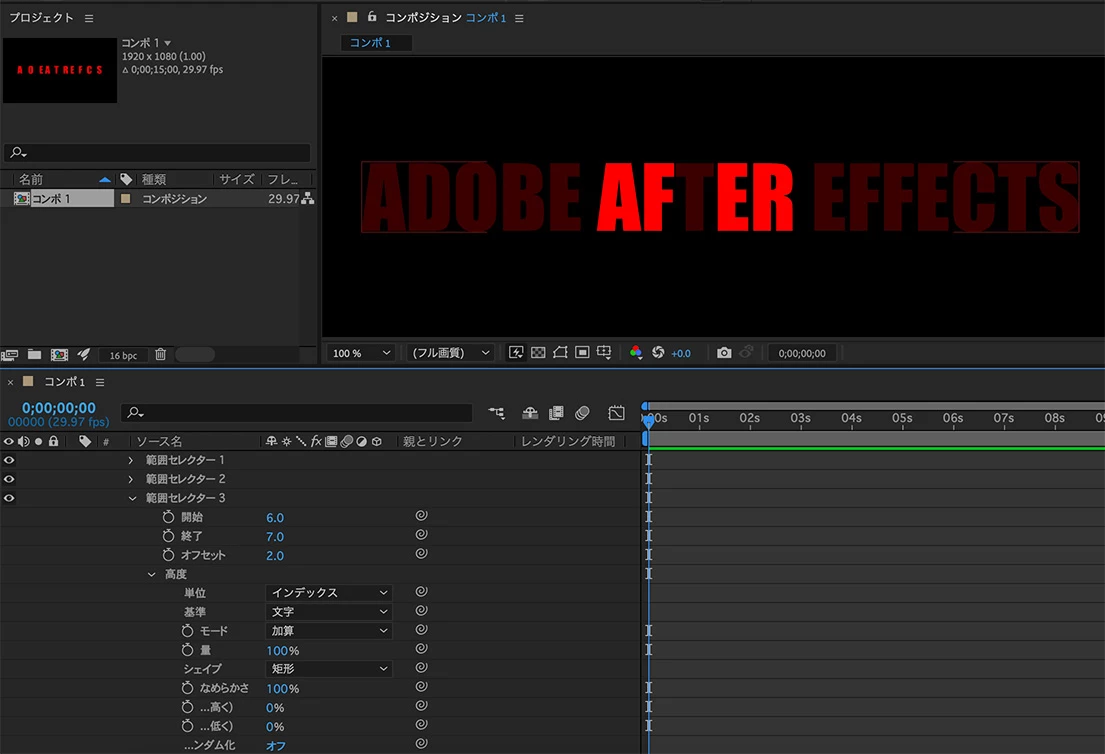Open the 100 % magnification dropdown

(x=361, y=353)
